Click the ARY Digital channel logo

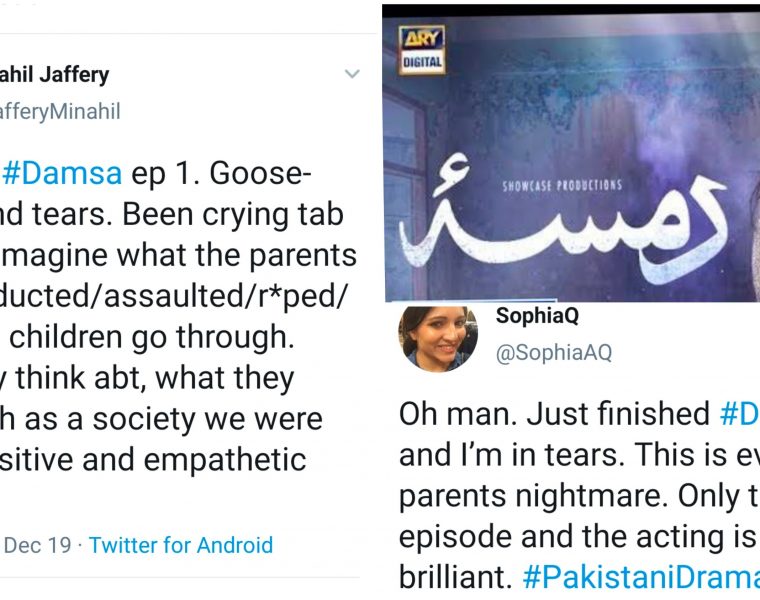pyautogui.click(x=422, y=49)
